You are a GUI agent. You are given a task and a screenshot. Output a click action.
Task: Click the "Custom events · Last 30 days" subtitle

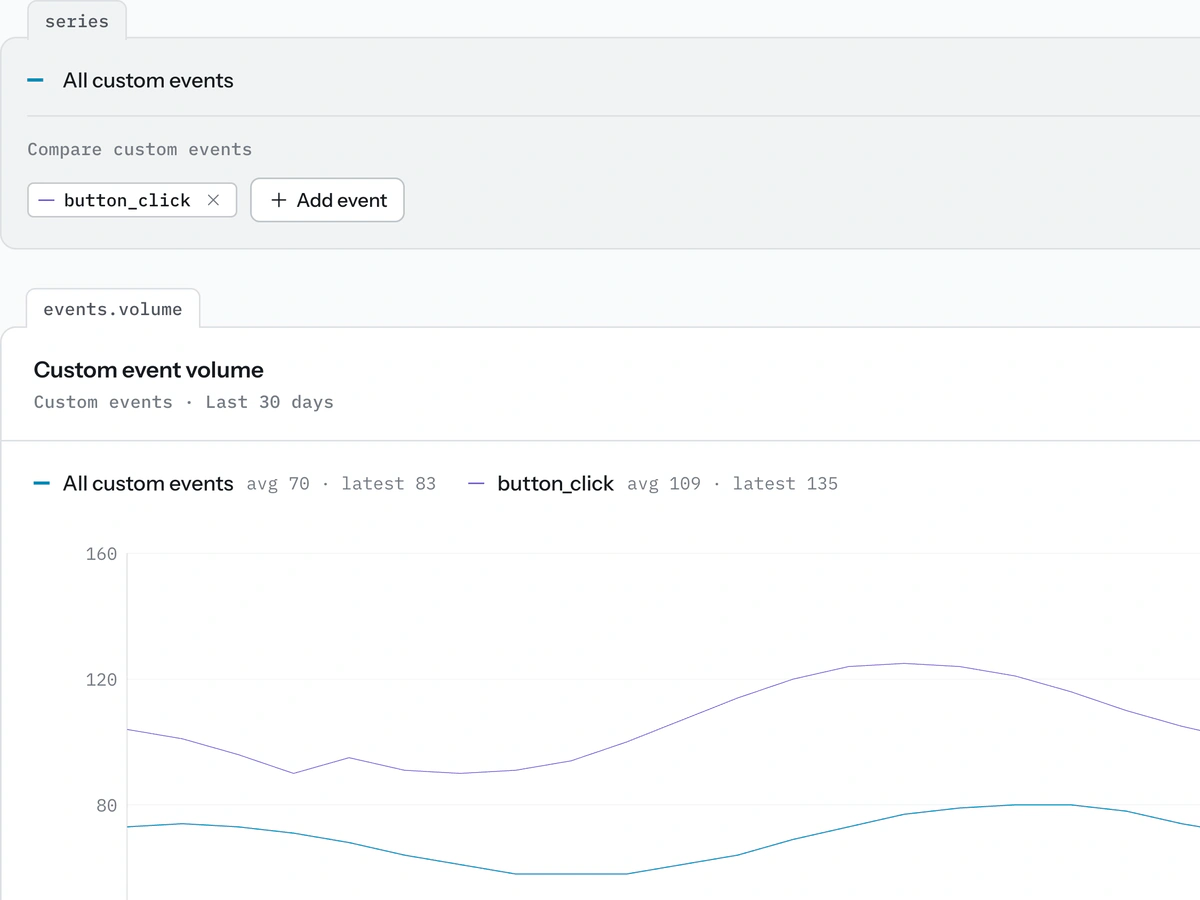[184, 402]
